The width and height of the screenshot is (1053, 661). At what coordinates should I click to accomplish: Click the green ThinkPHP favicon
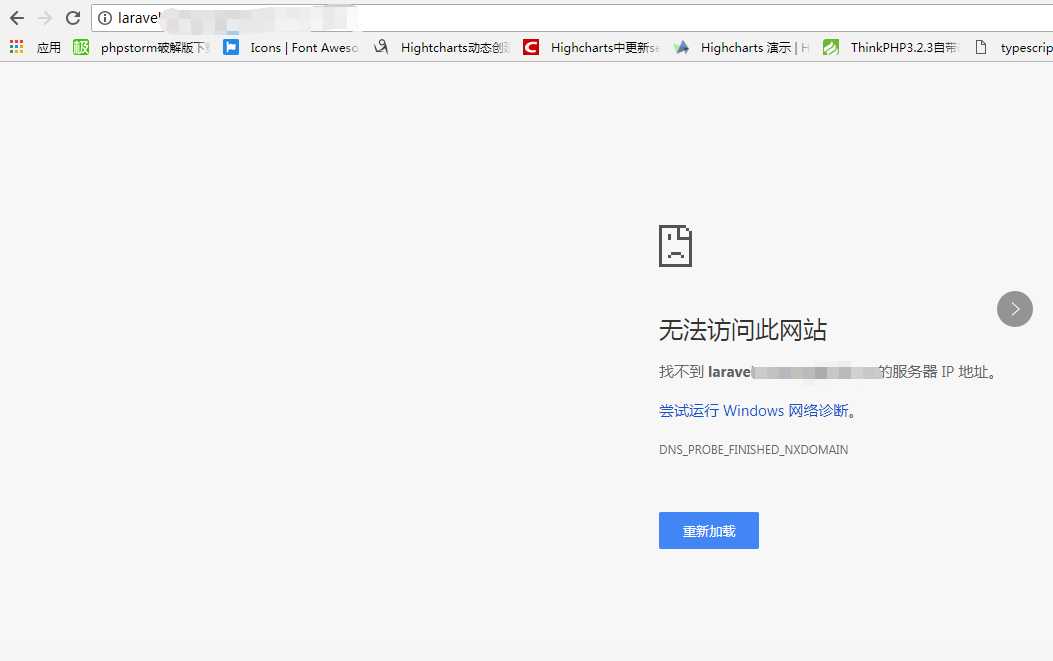pos(831,47)
